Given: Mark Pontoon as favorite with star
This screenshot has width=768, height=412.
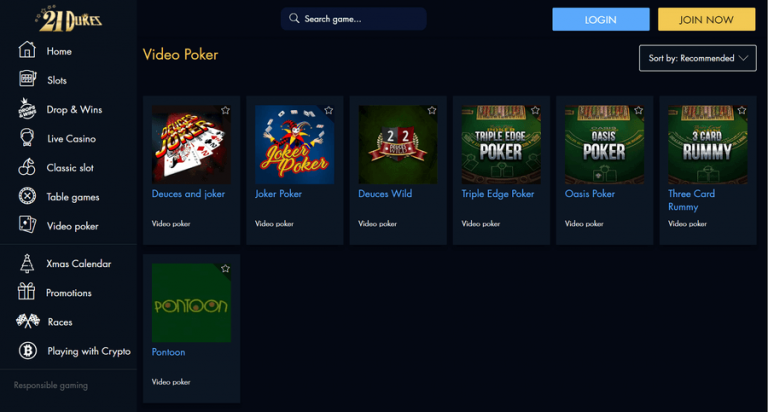Looking at the screenshot, I should (225, 268).
